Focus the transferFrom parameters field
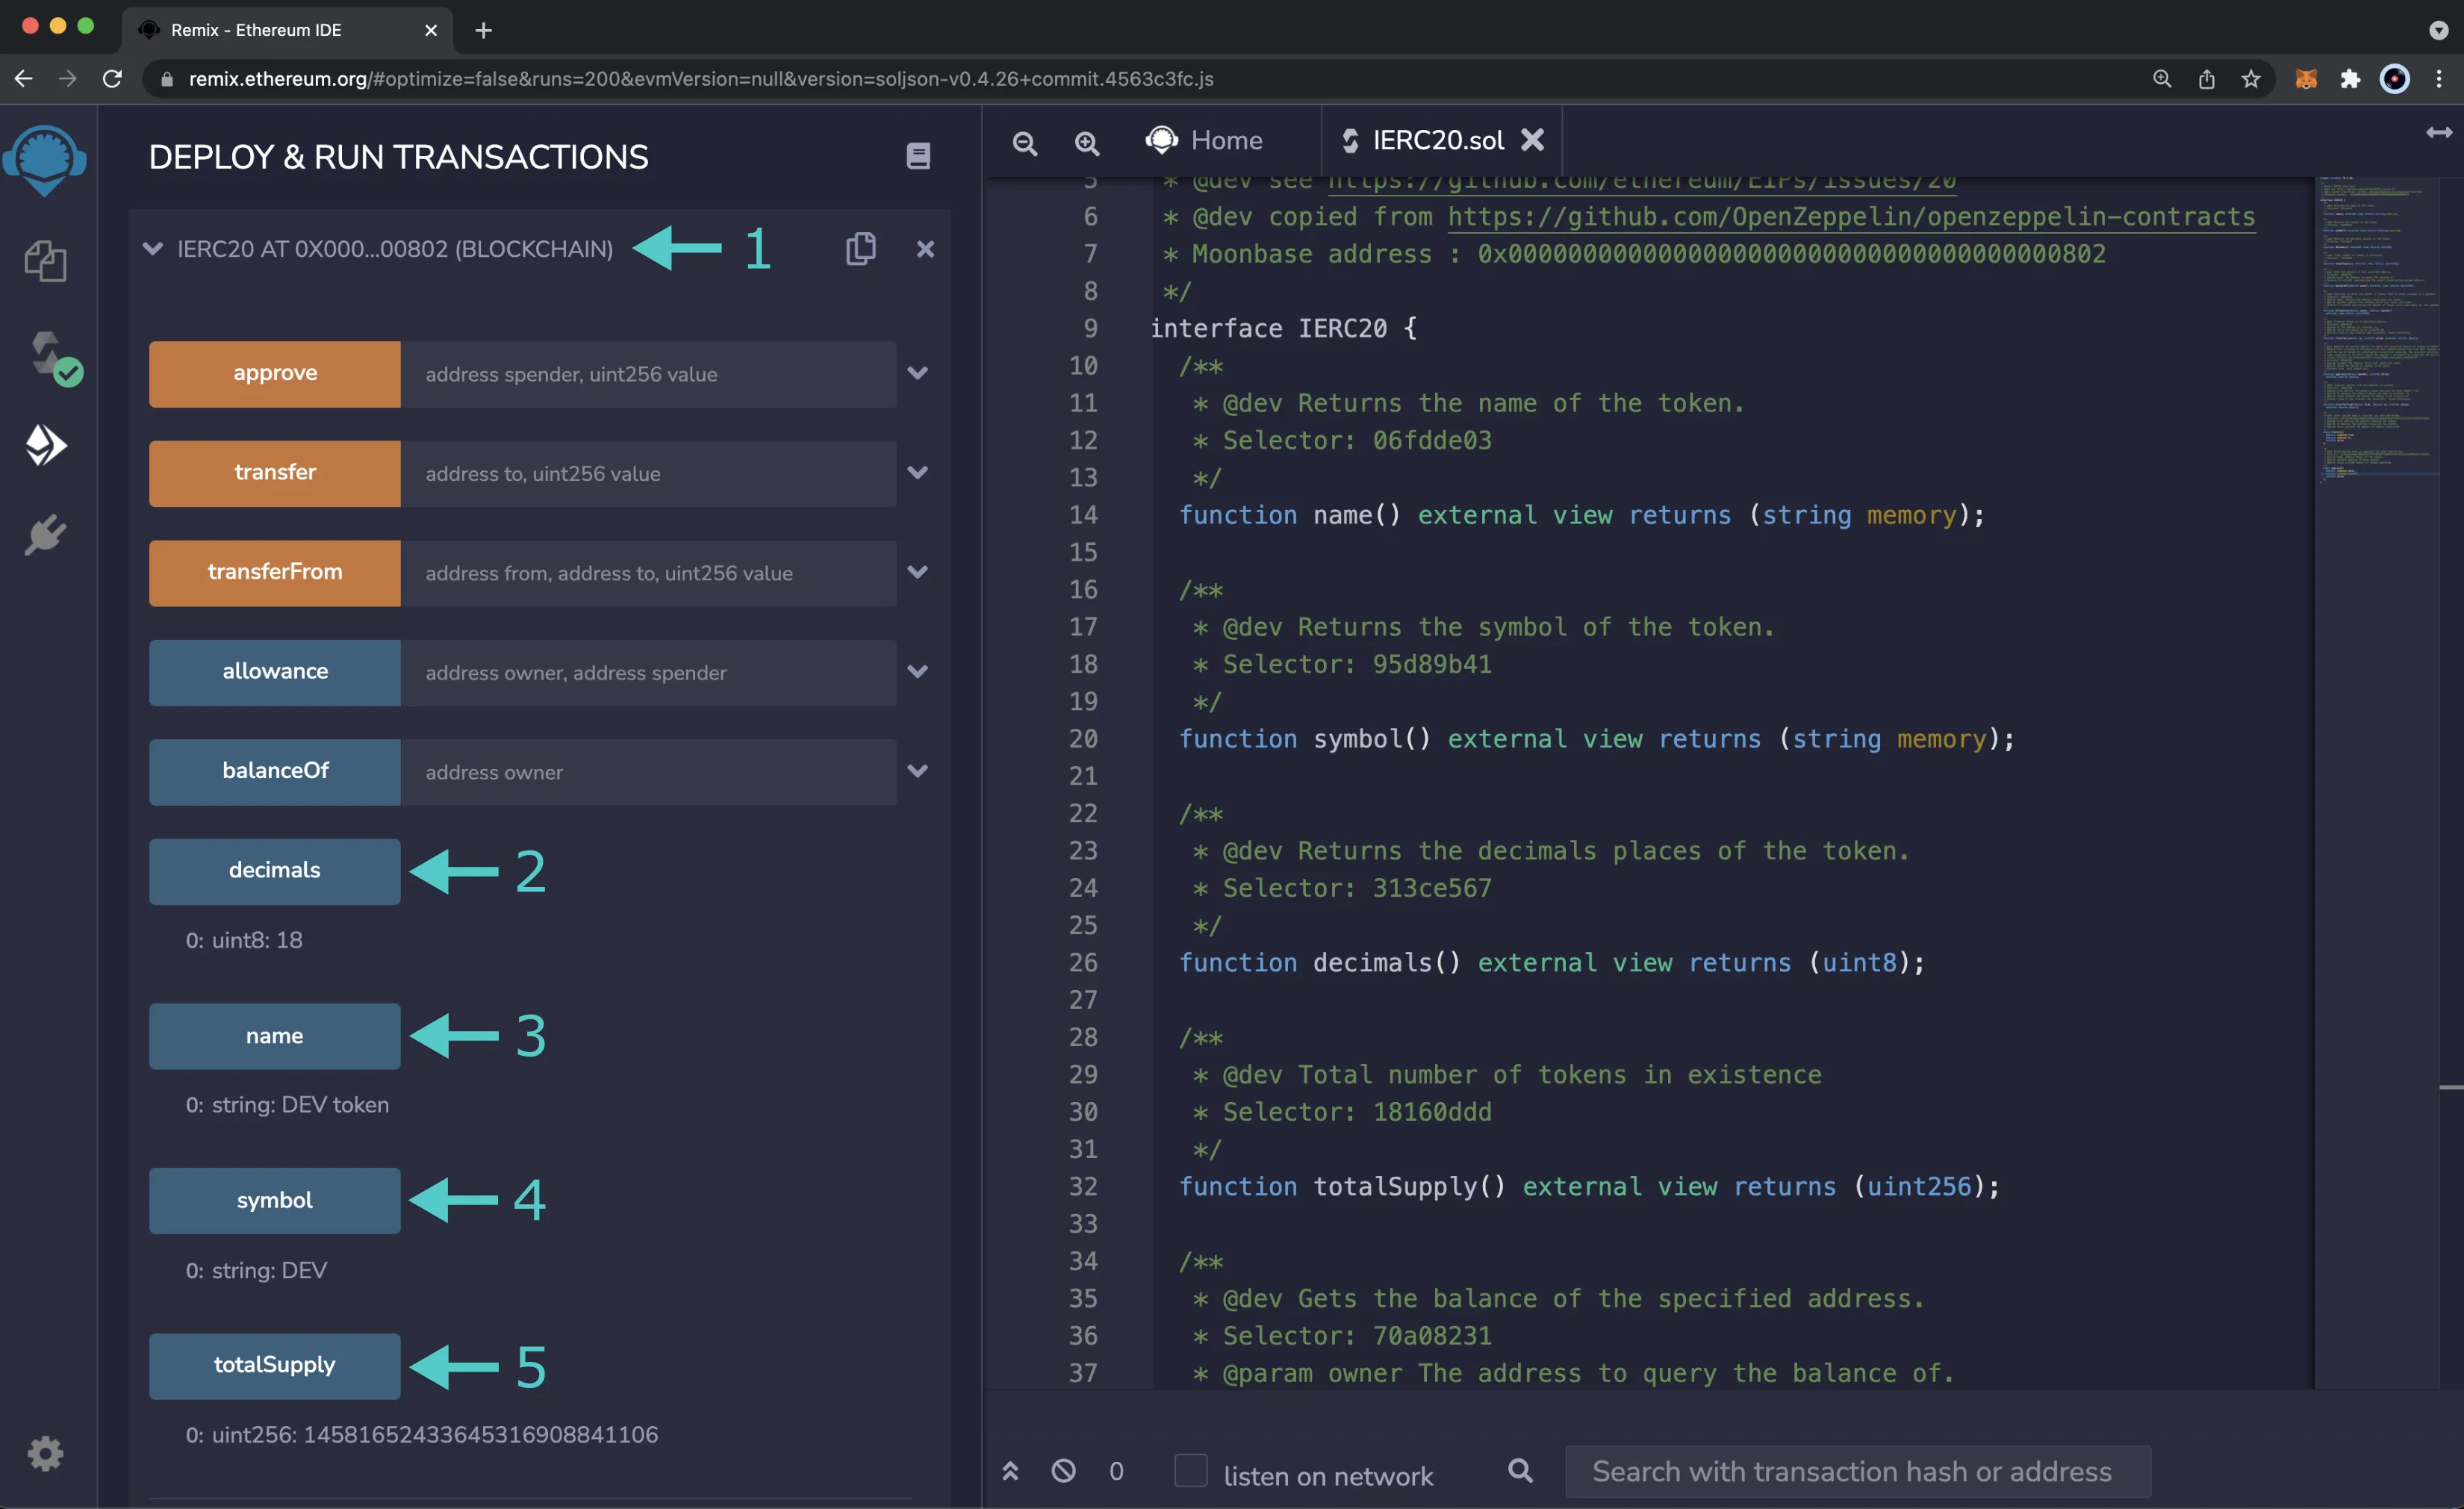 (648, 573)
